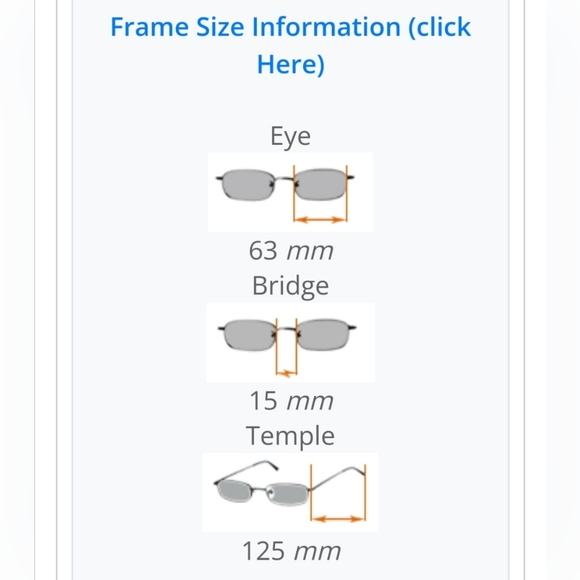Select the Temple label text
580x580 pixels.
pos(290,436)
